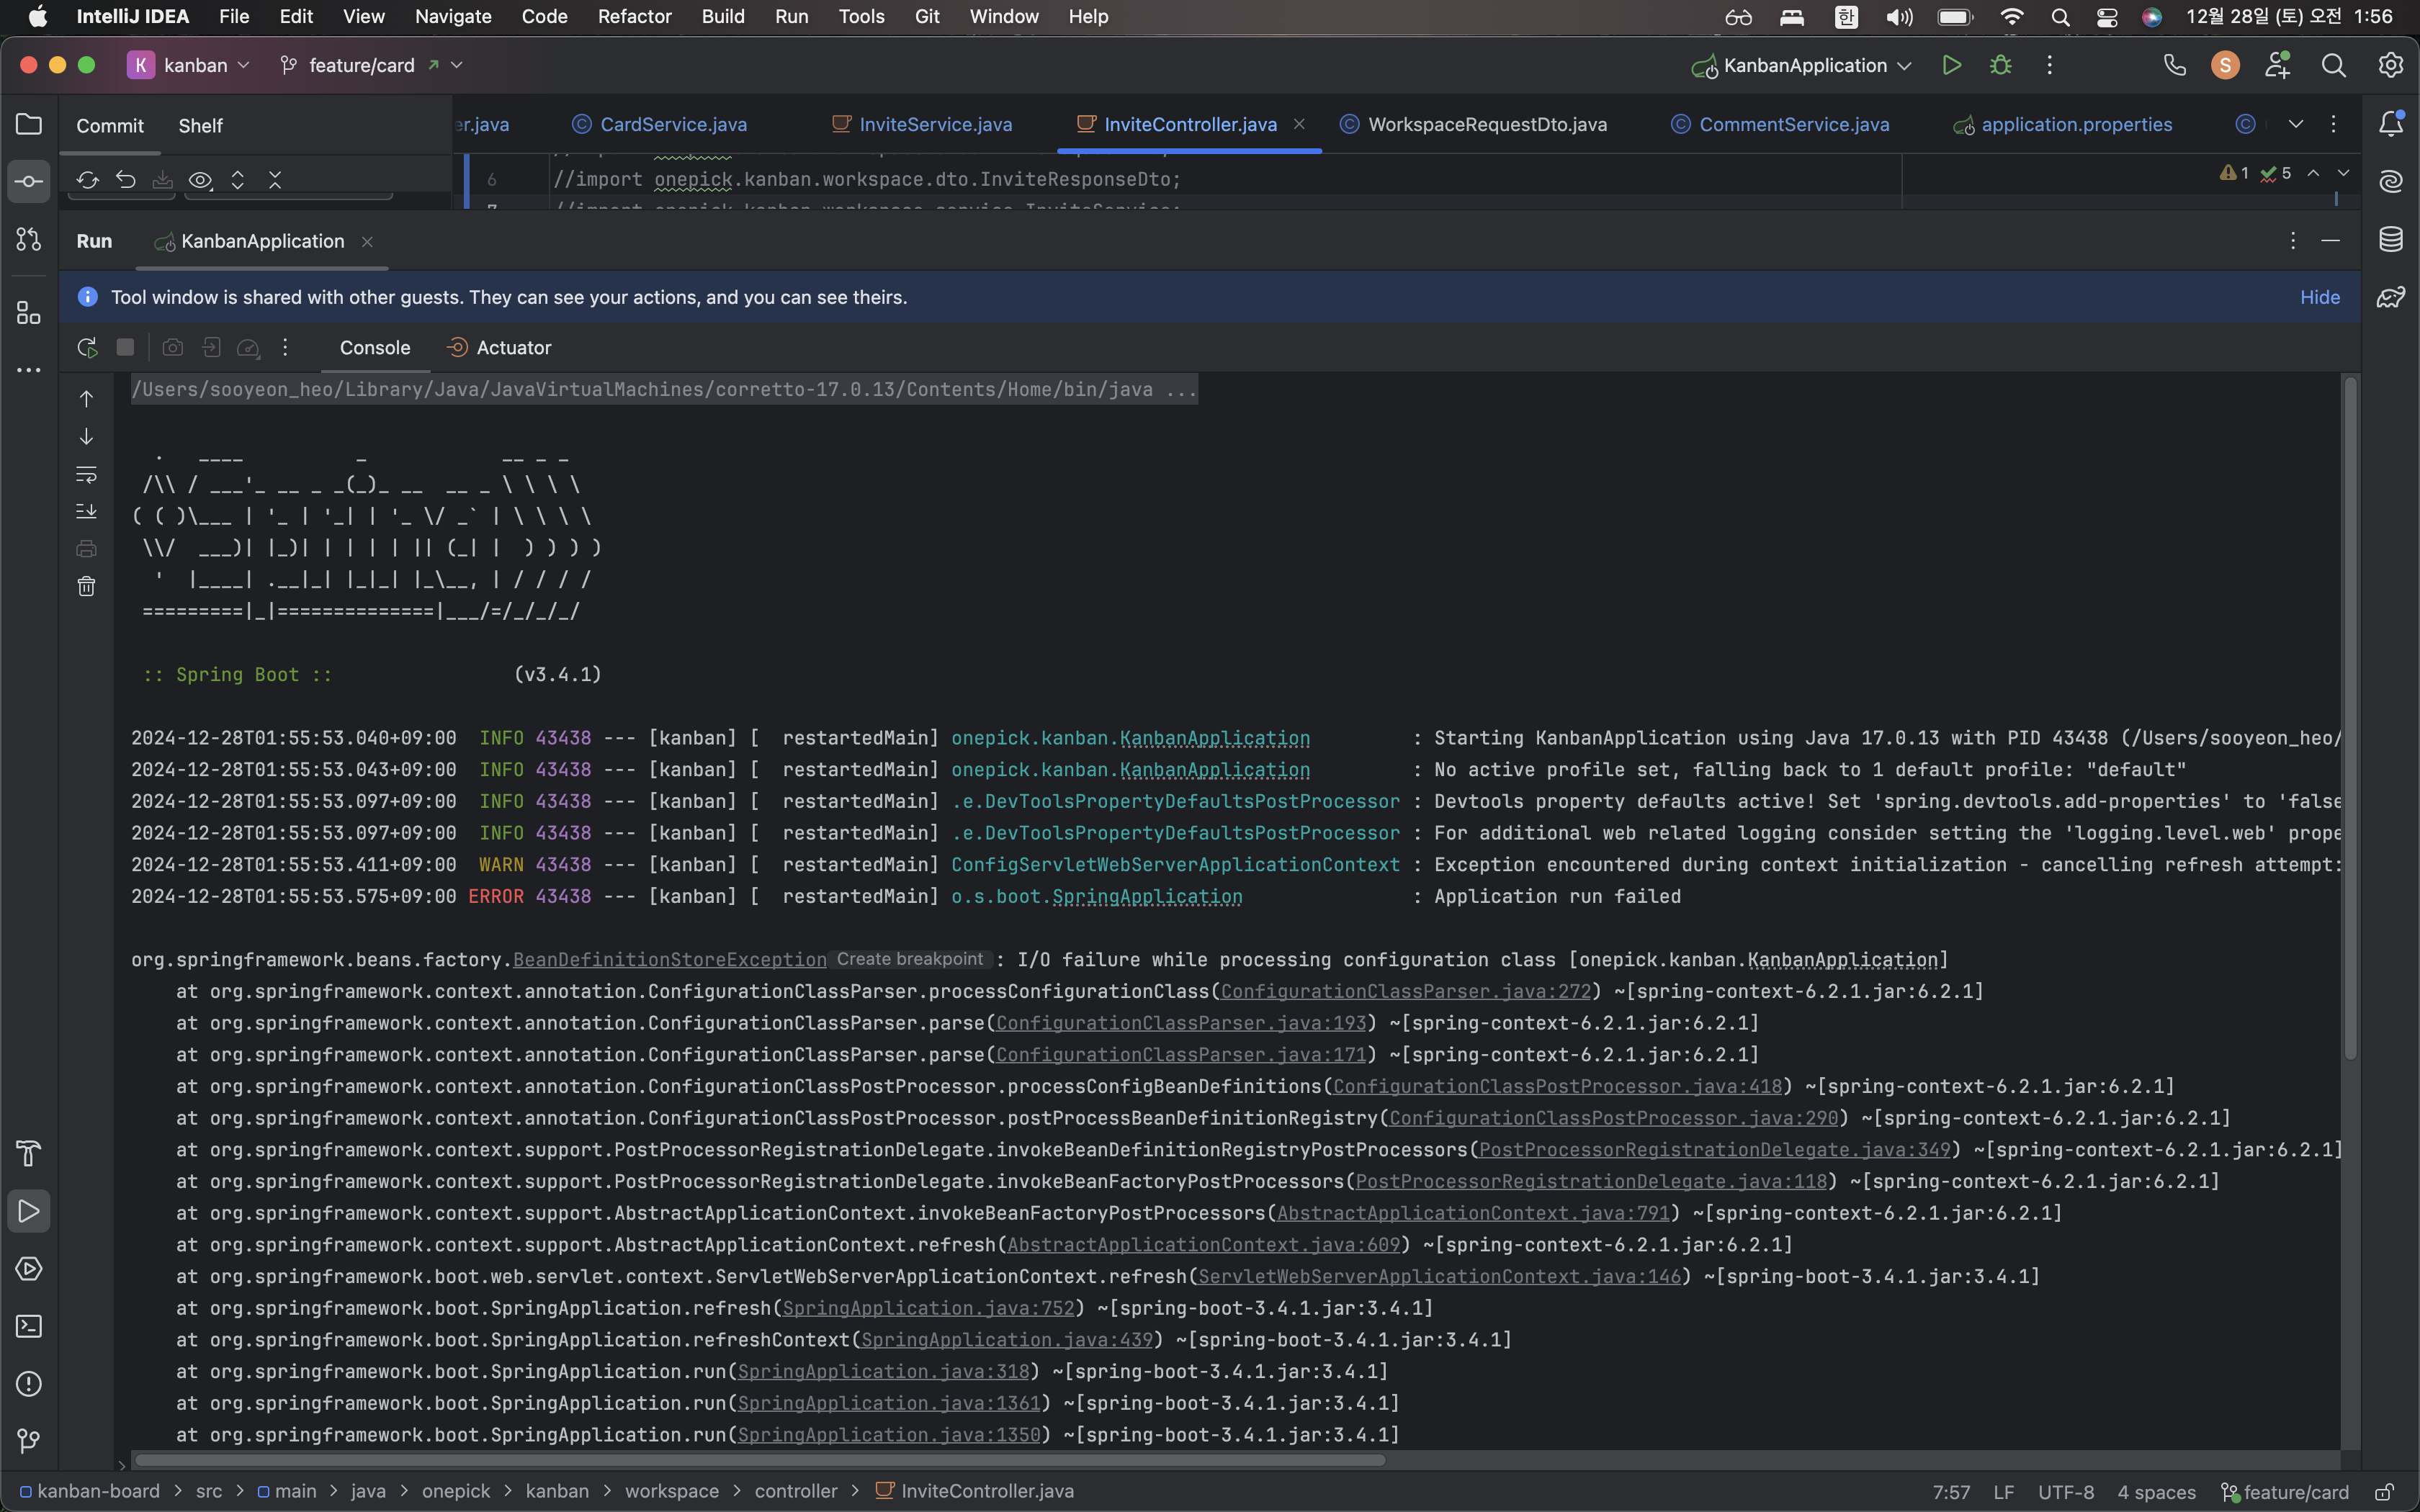Image resolution: width=2420 pixels, height=1512 pixels.
Task: Open the Refactor menu
Action: point(634,16)
